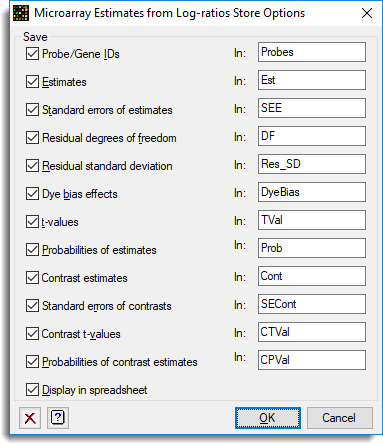
Task: Focus the TVal text field
Action: [312, 220]
